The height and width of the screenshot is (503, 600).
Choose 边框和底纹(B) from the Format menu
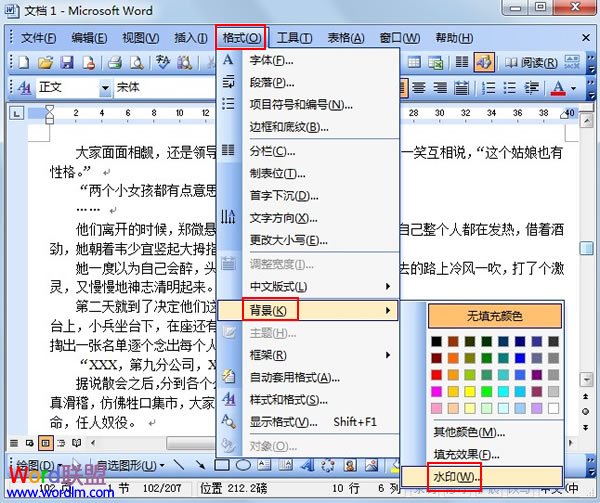[287, 127]
